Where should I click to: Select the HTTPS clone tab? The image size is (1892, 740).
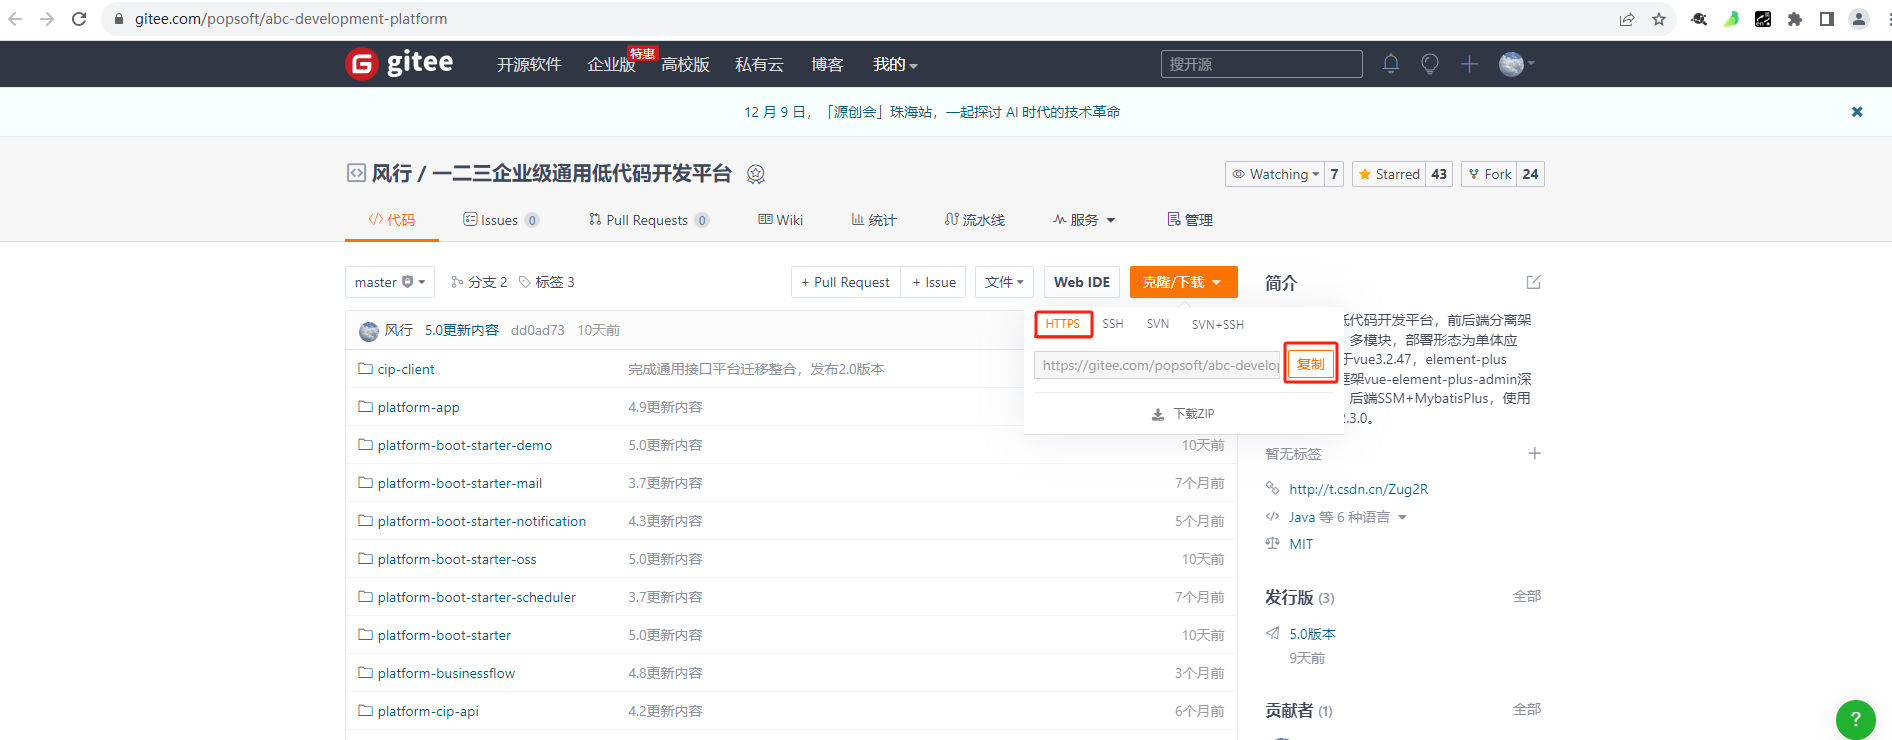(1062, 324)
